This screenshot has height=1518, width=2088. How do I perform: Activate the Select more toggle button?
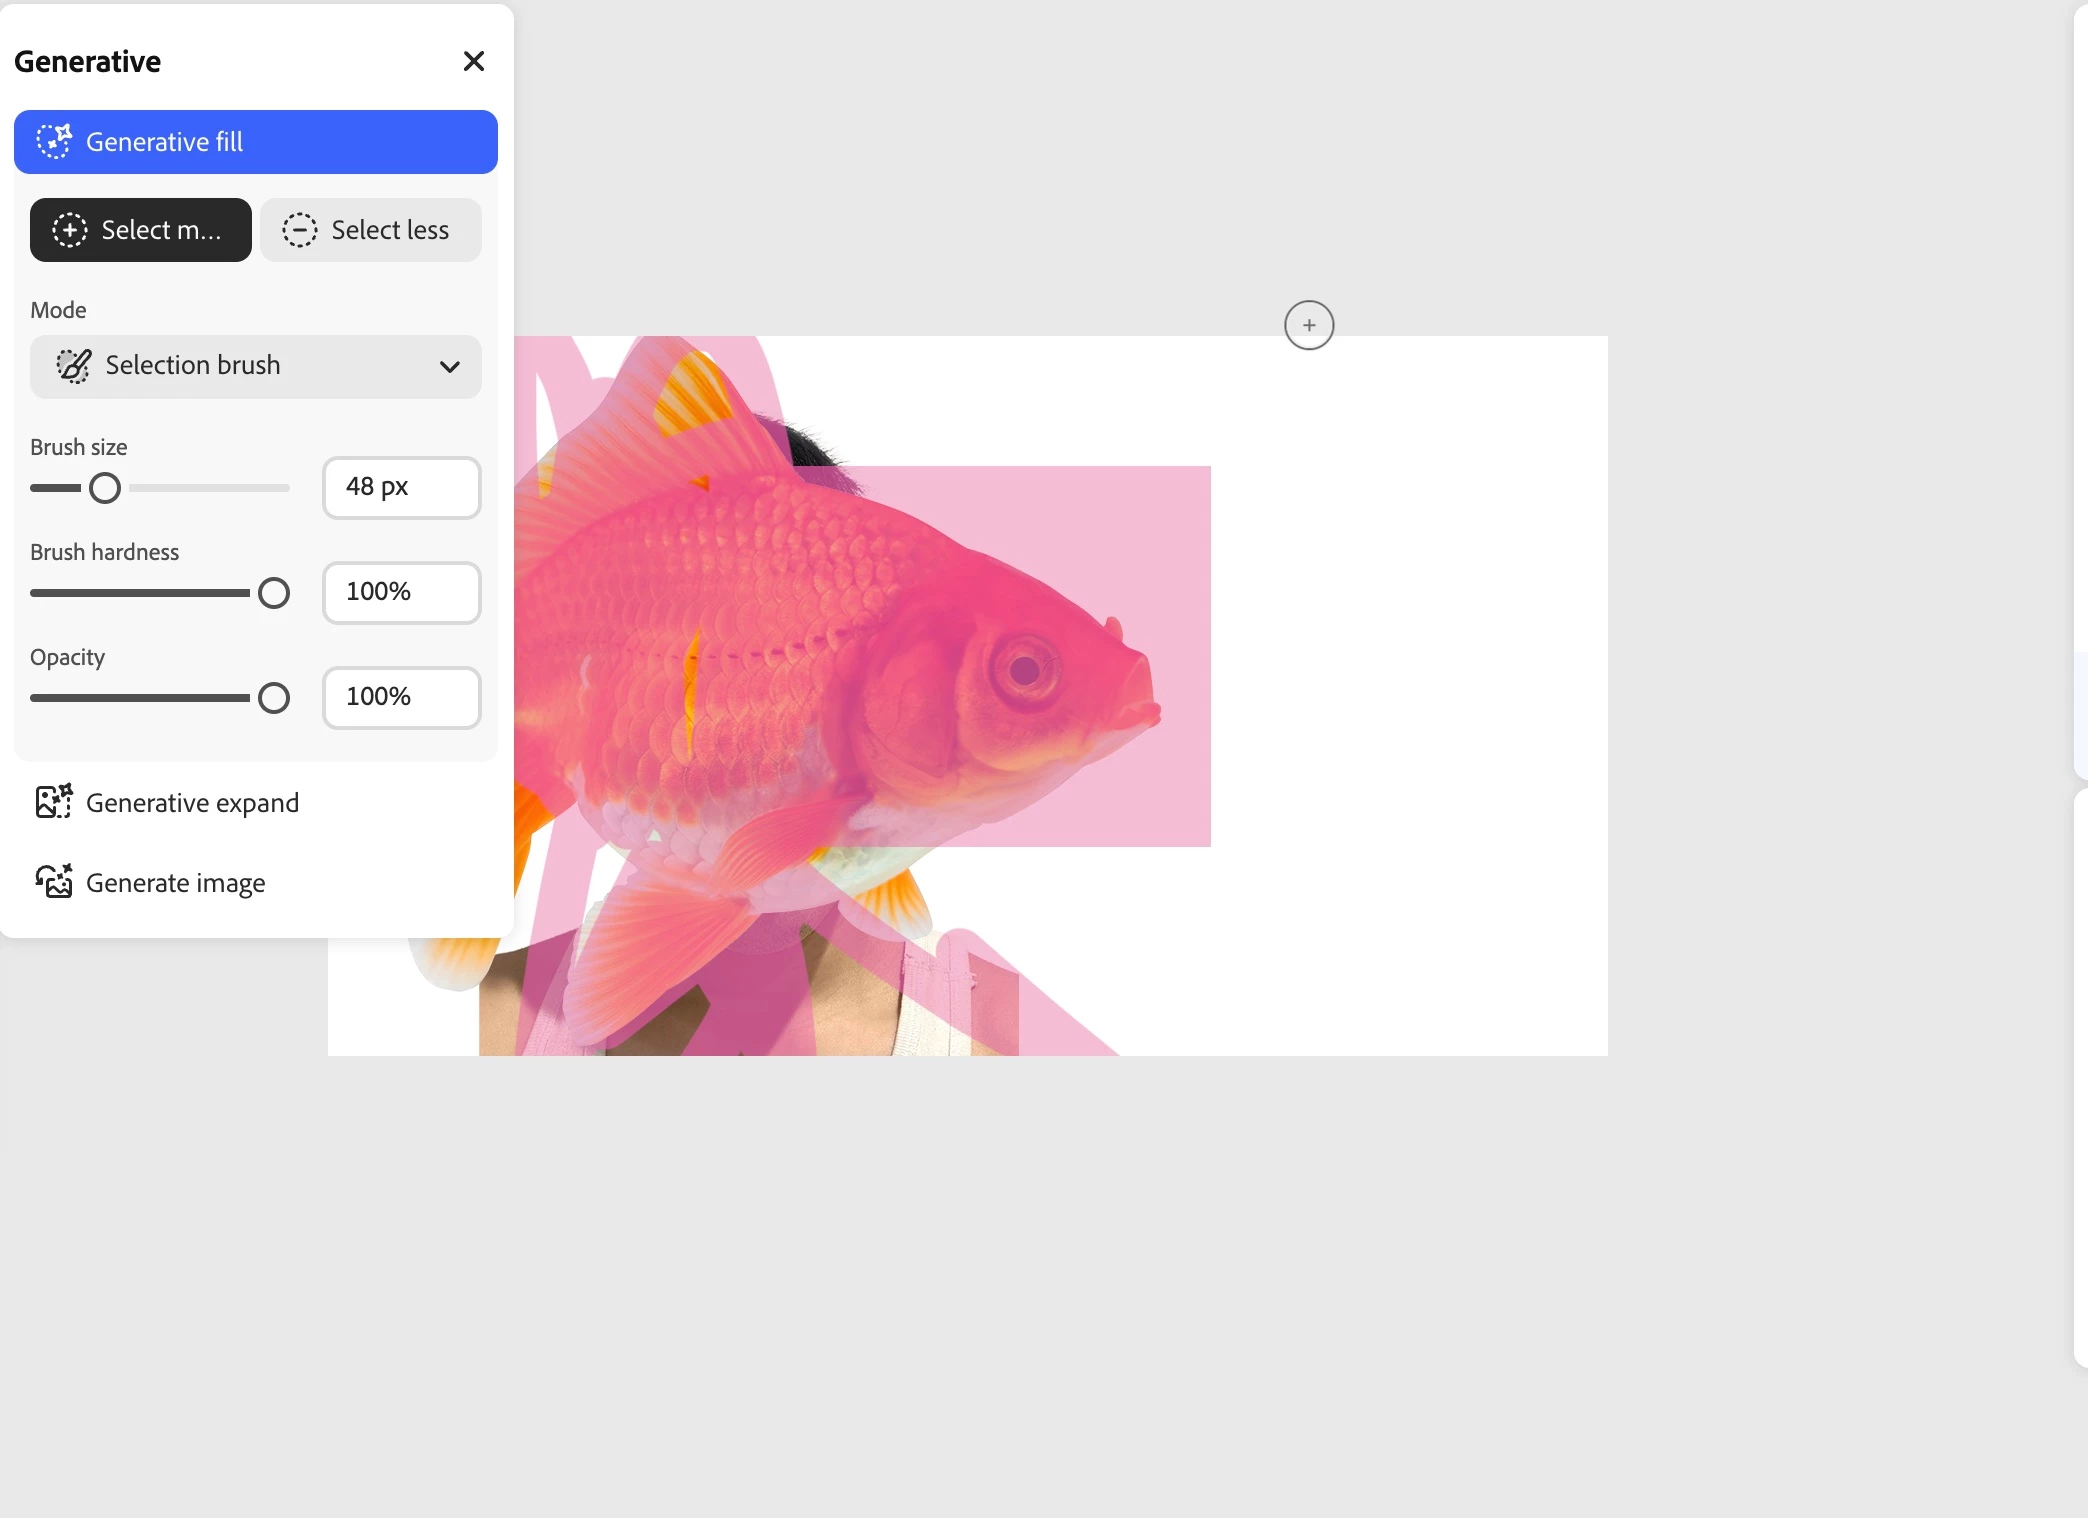point(141,230)
